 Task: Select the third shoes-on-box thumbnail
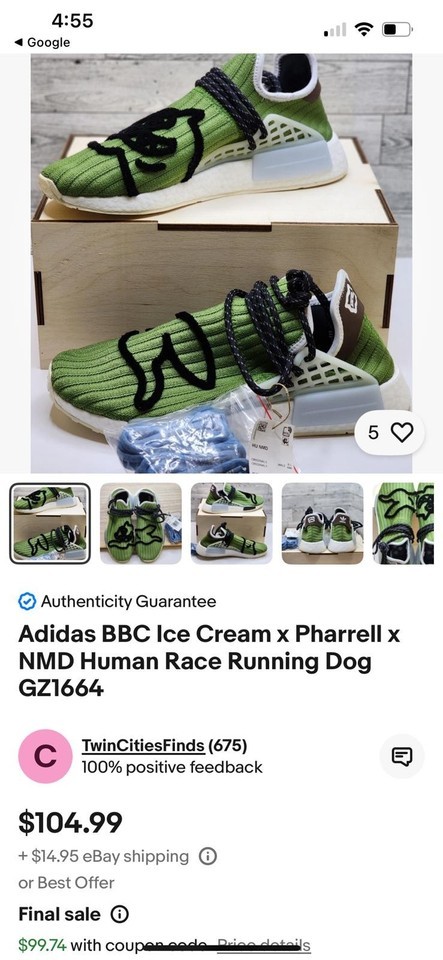(231, 523)
